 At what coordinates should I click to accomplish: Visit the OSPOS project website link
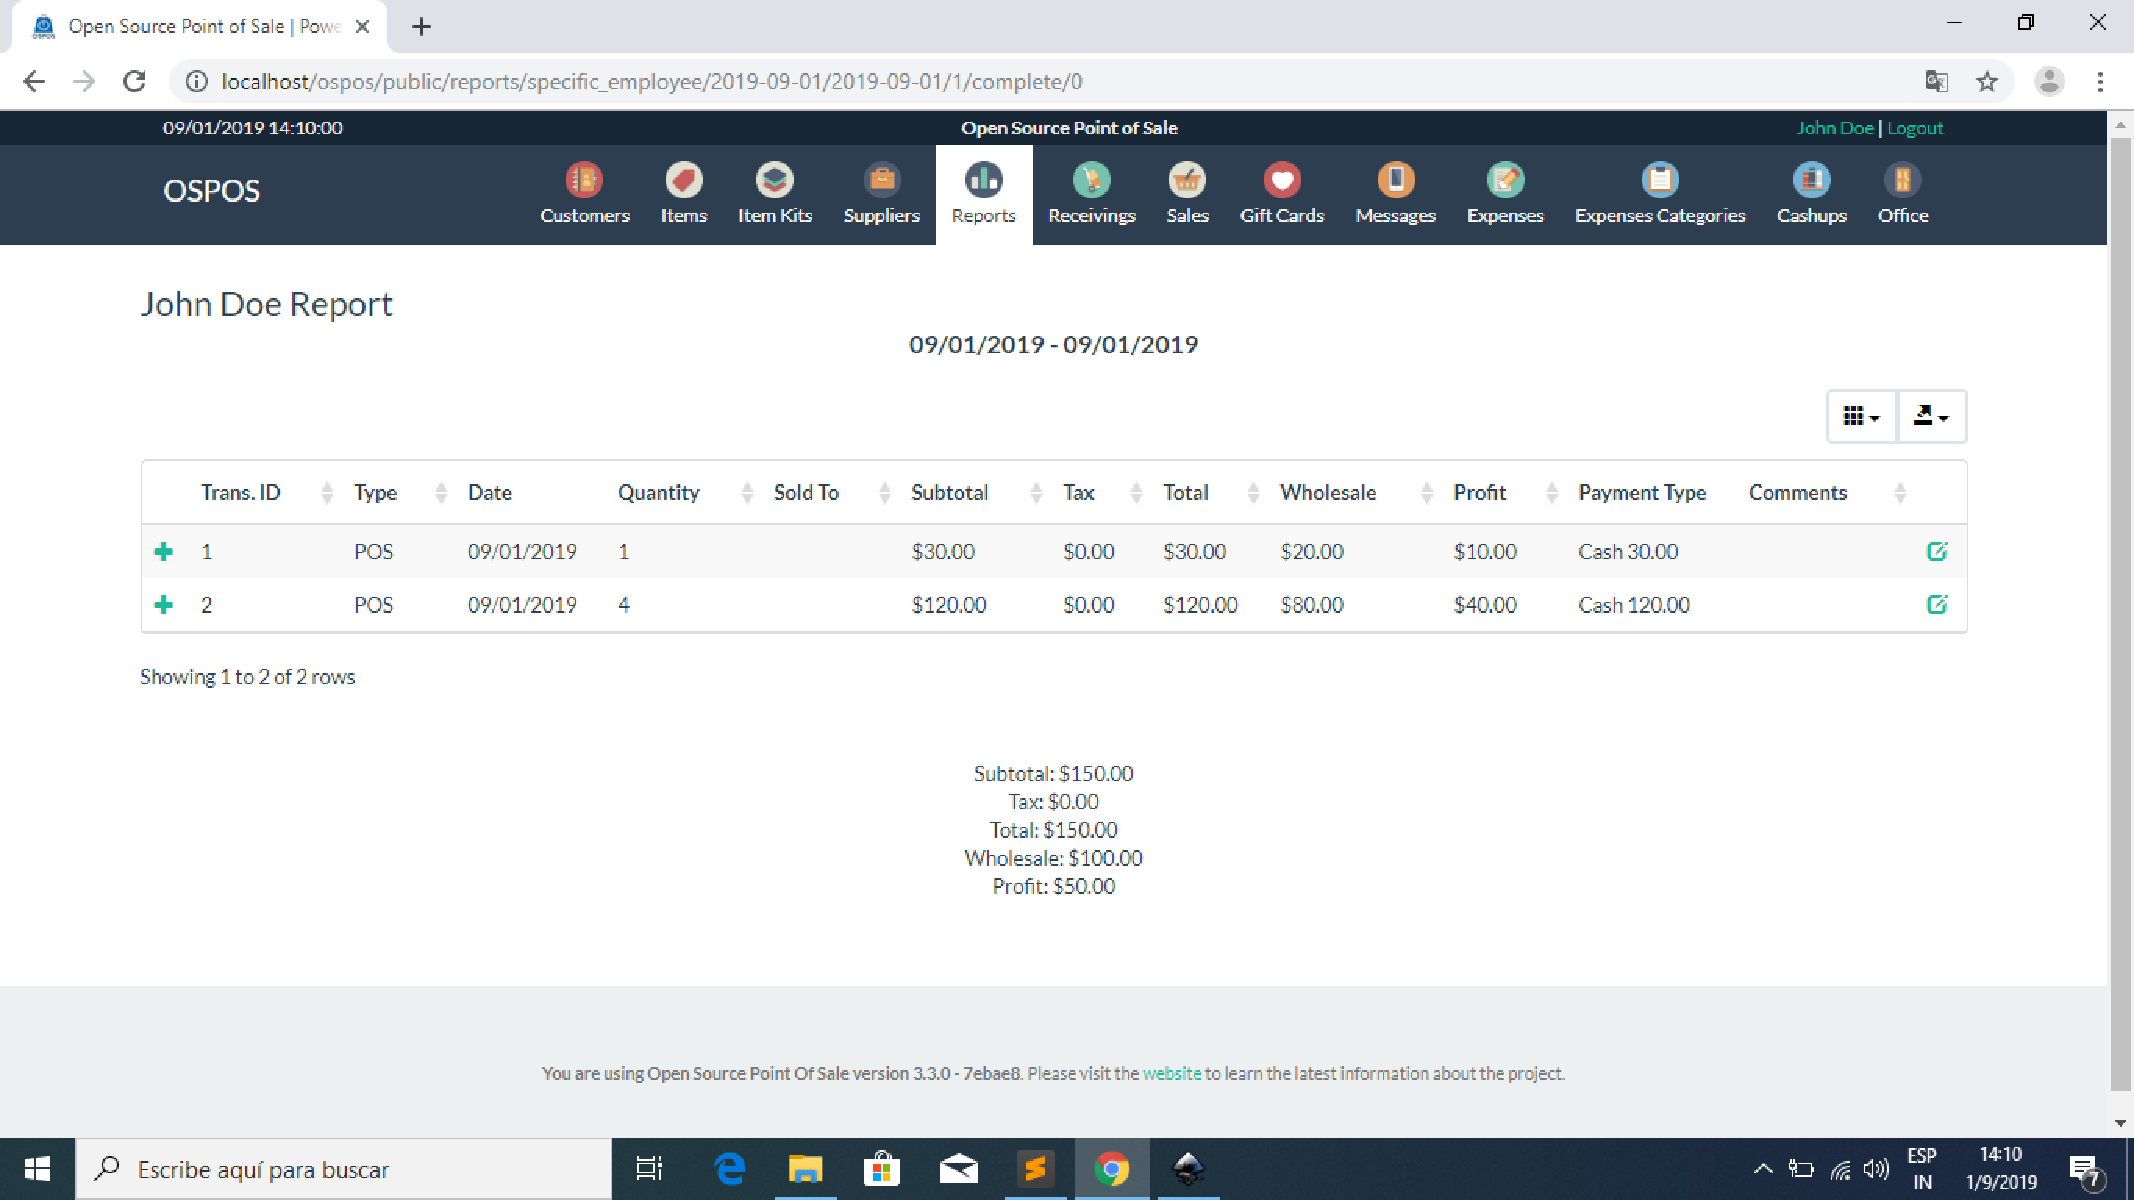coord(1172,1072)
